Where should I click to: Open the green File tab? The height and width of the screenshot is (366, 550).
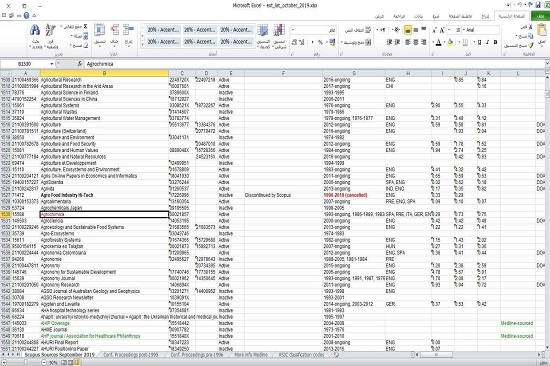(x=540, y=16)
